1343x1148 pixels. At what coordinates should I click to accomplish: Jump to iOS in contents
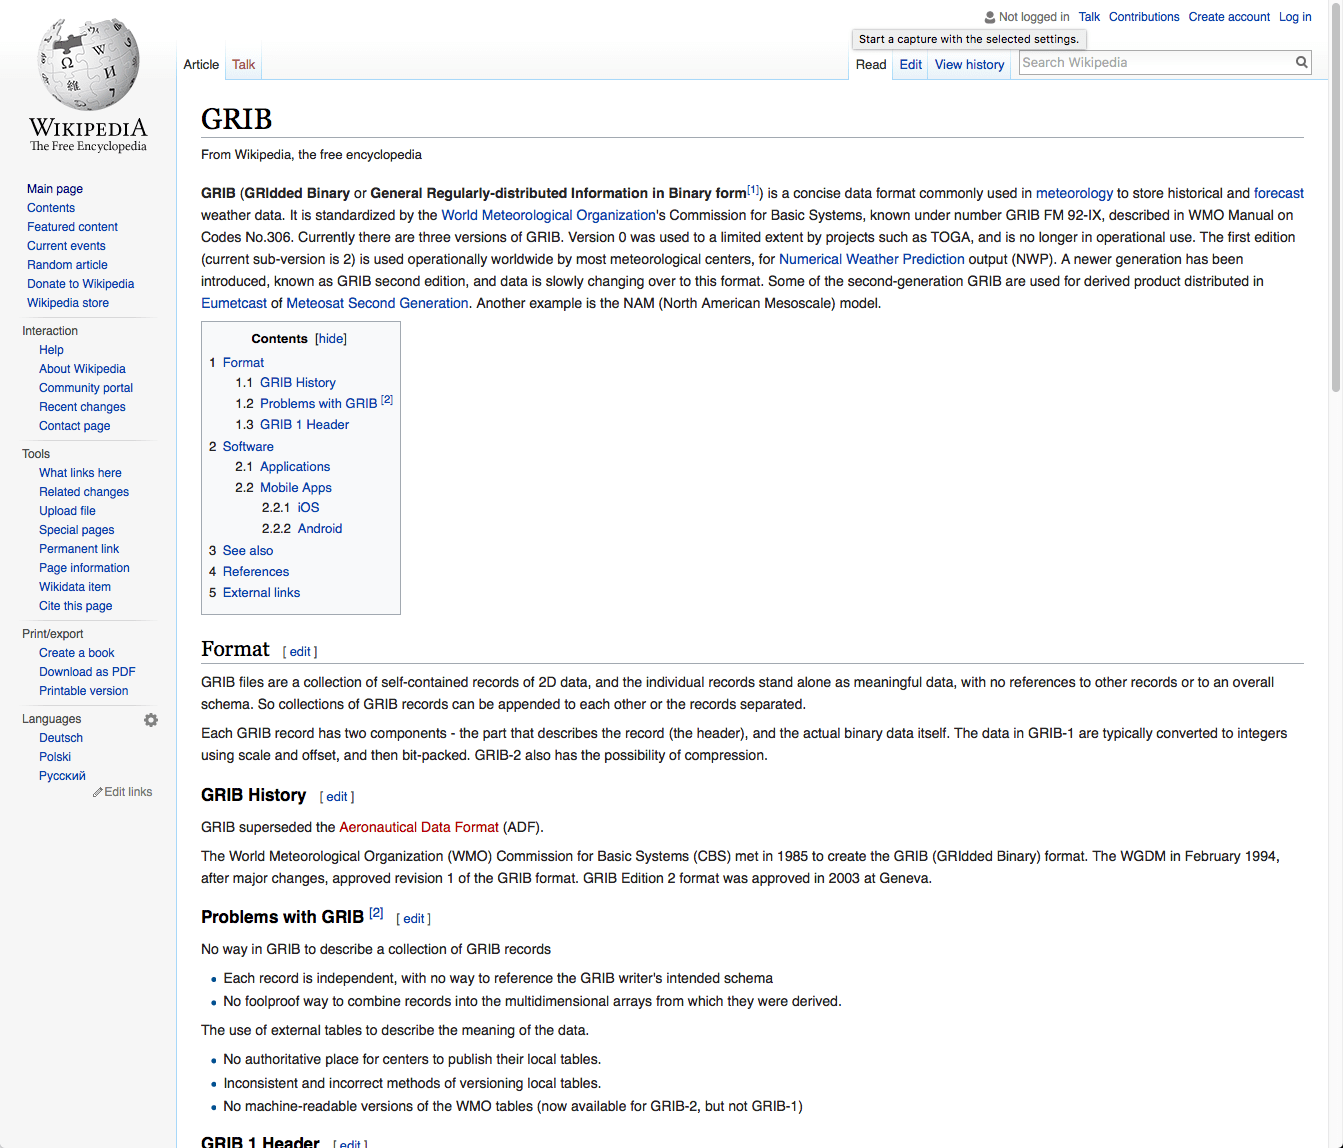click(309, 508)
